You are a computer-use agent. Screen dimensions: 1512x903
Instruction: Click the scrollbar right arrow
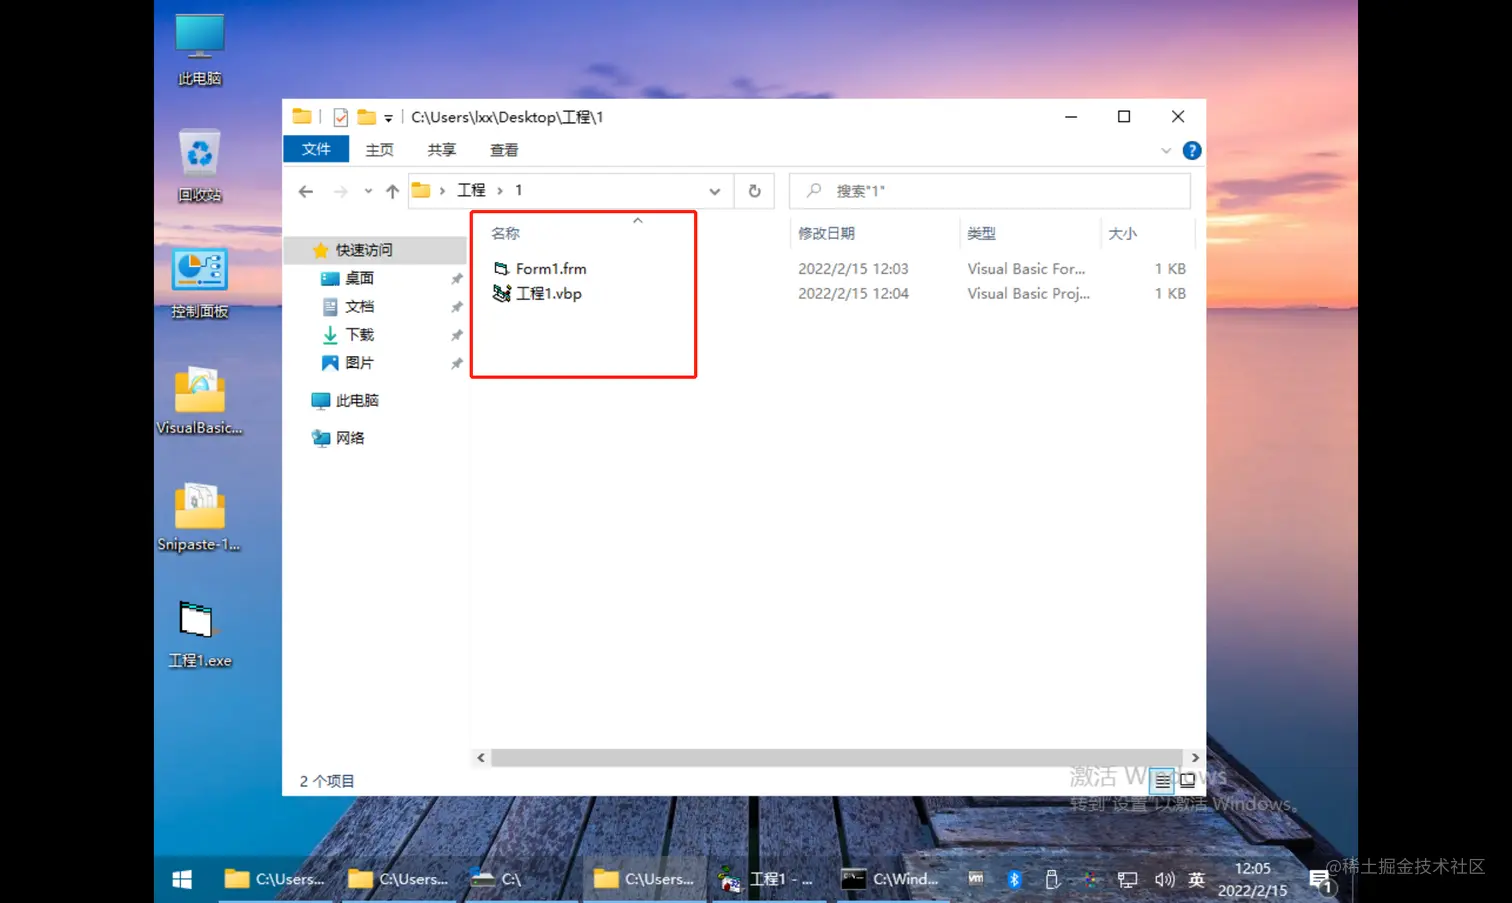pyautogui.click(x=1195, y=758)
